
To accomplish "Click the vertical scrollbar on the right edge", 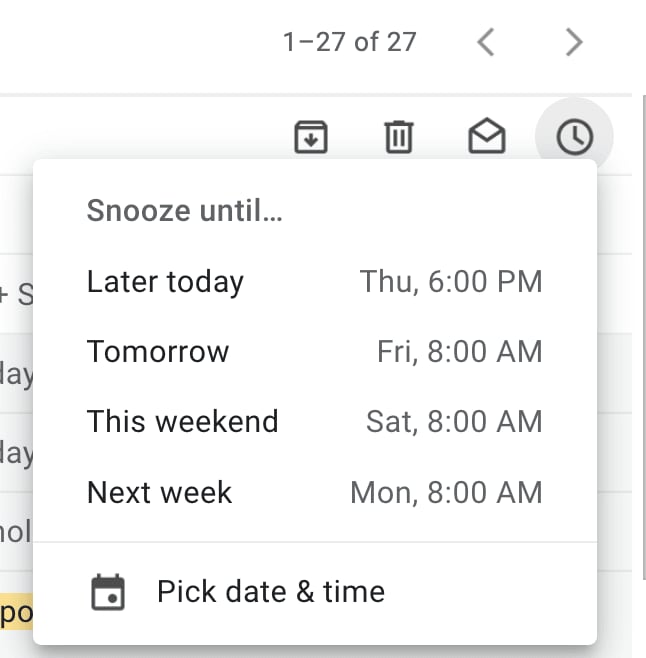I will point(644,338).
